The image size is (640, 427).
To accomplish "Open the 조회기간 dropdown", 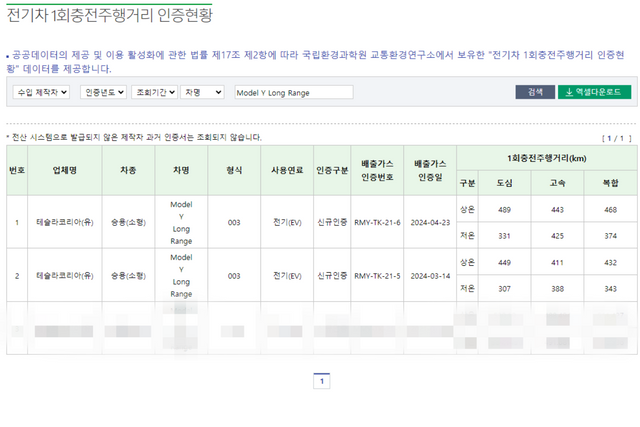I will pos(154,92).
